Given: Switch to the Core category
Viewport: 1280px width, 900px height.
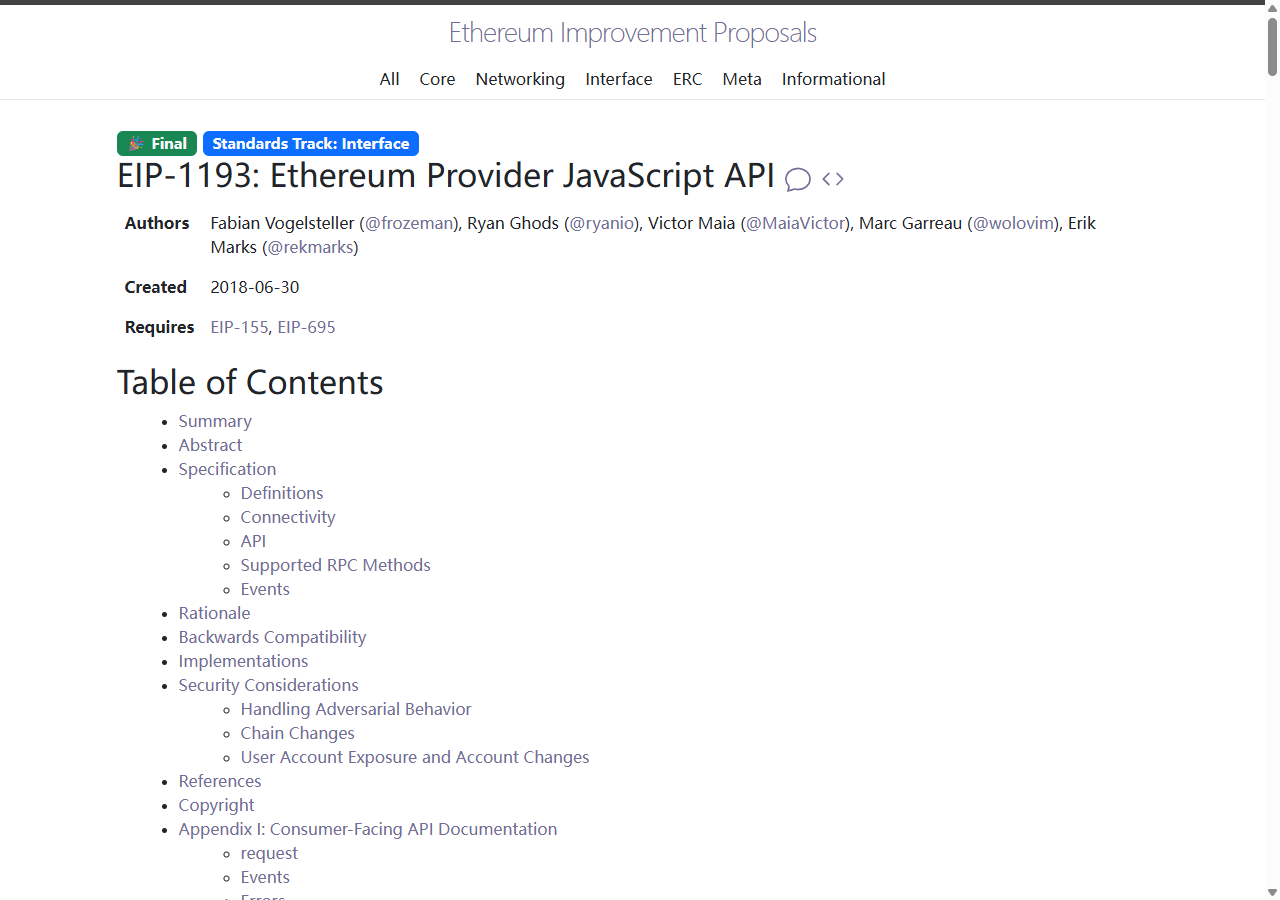Looking at the screenshot, I should tap(437, 79).
